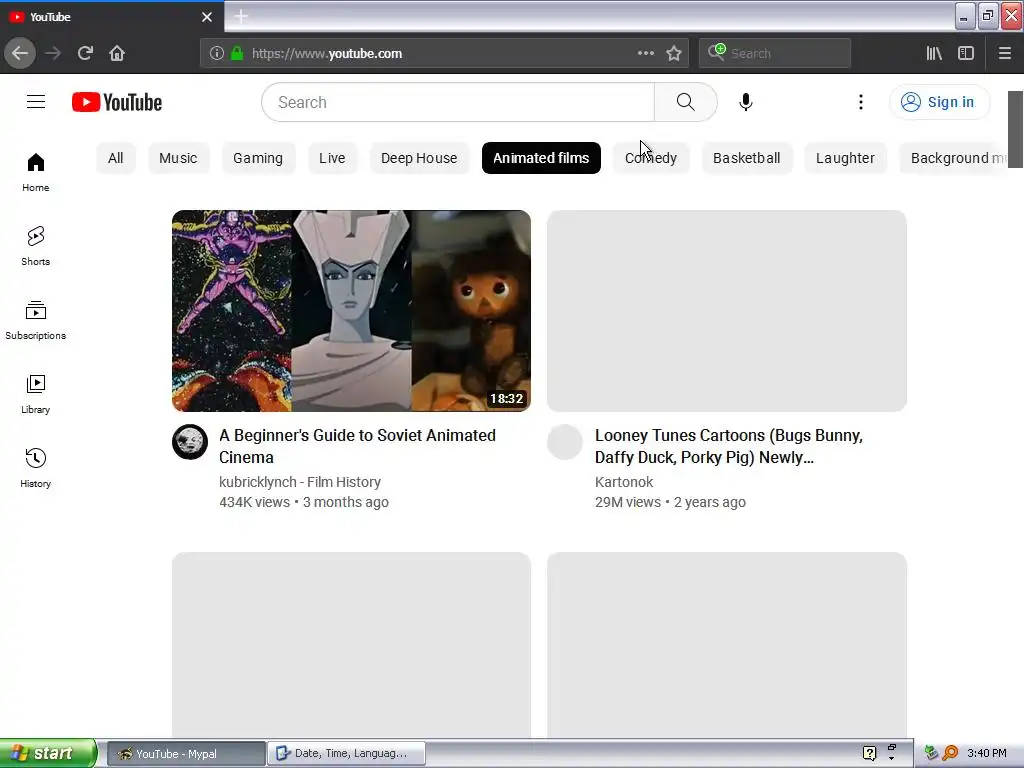The image size is (1024, 768).
Task: Click the YouTube logo
Action: (117, 103)
